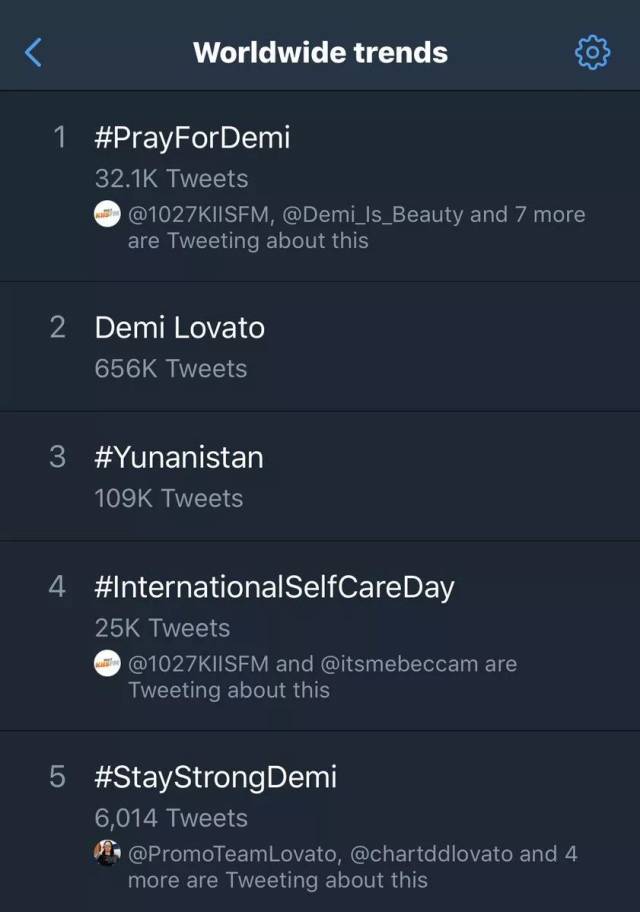Go back using the left arrow icon

(x=33, y=53)
